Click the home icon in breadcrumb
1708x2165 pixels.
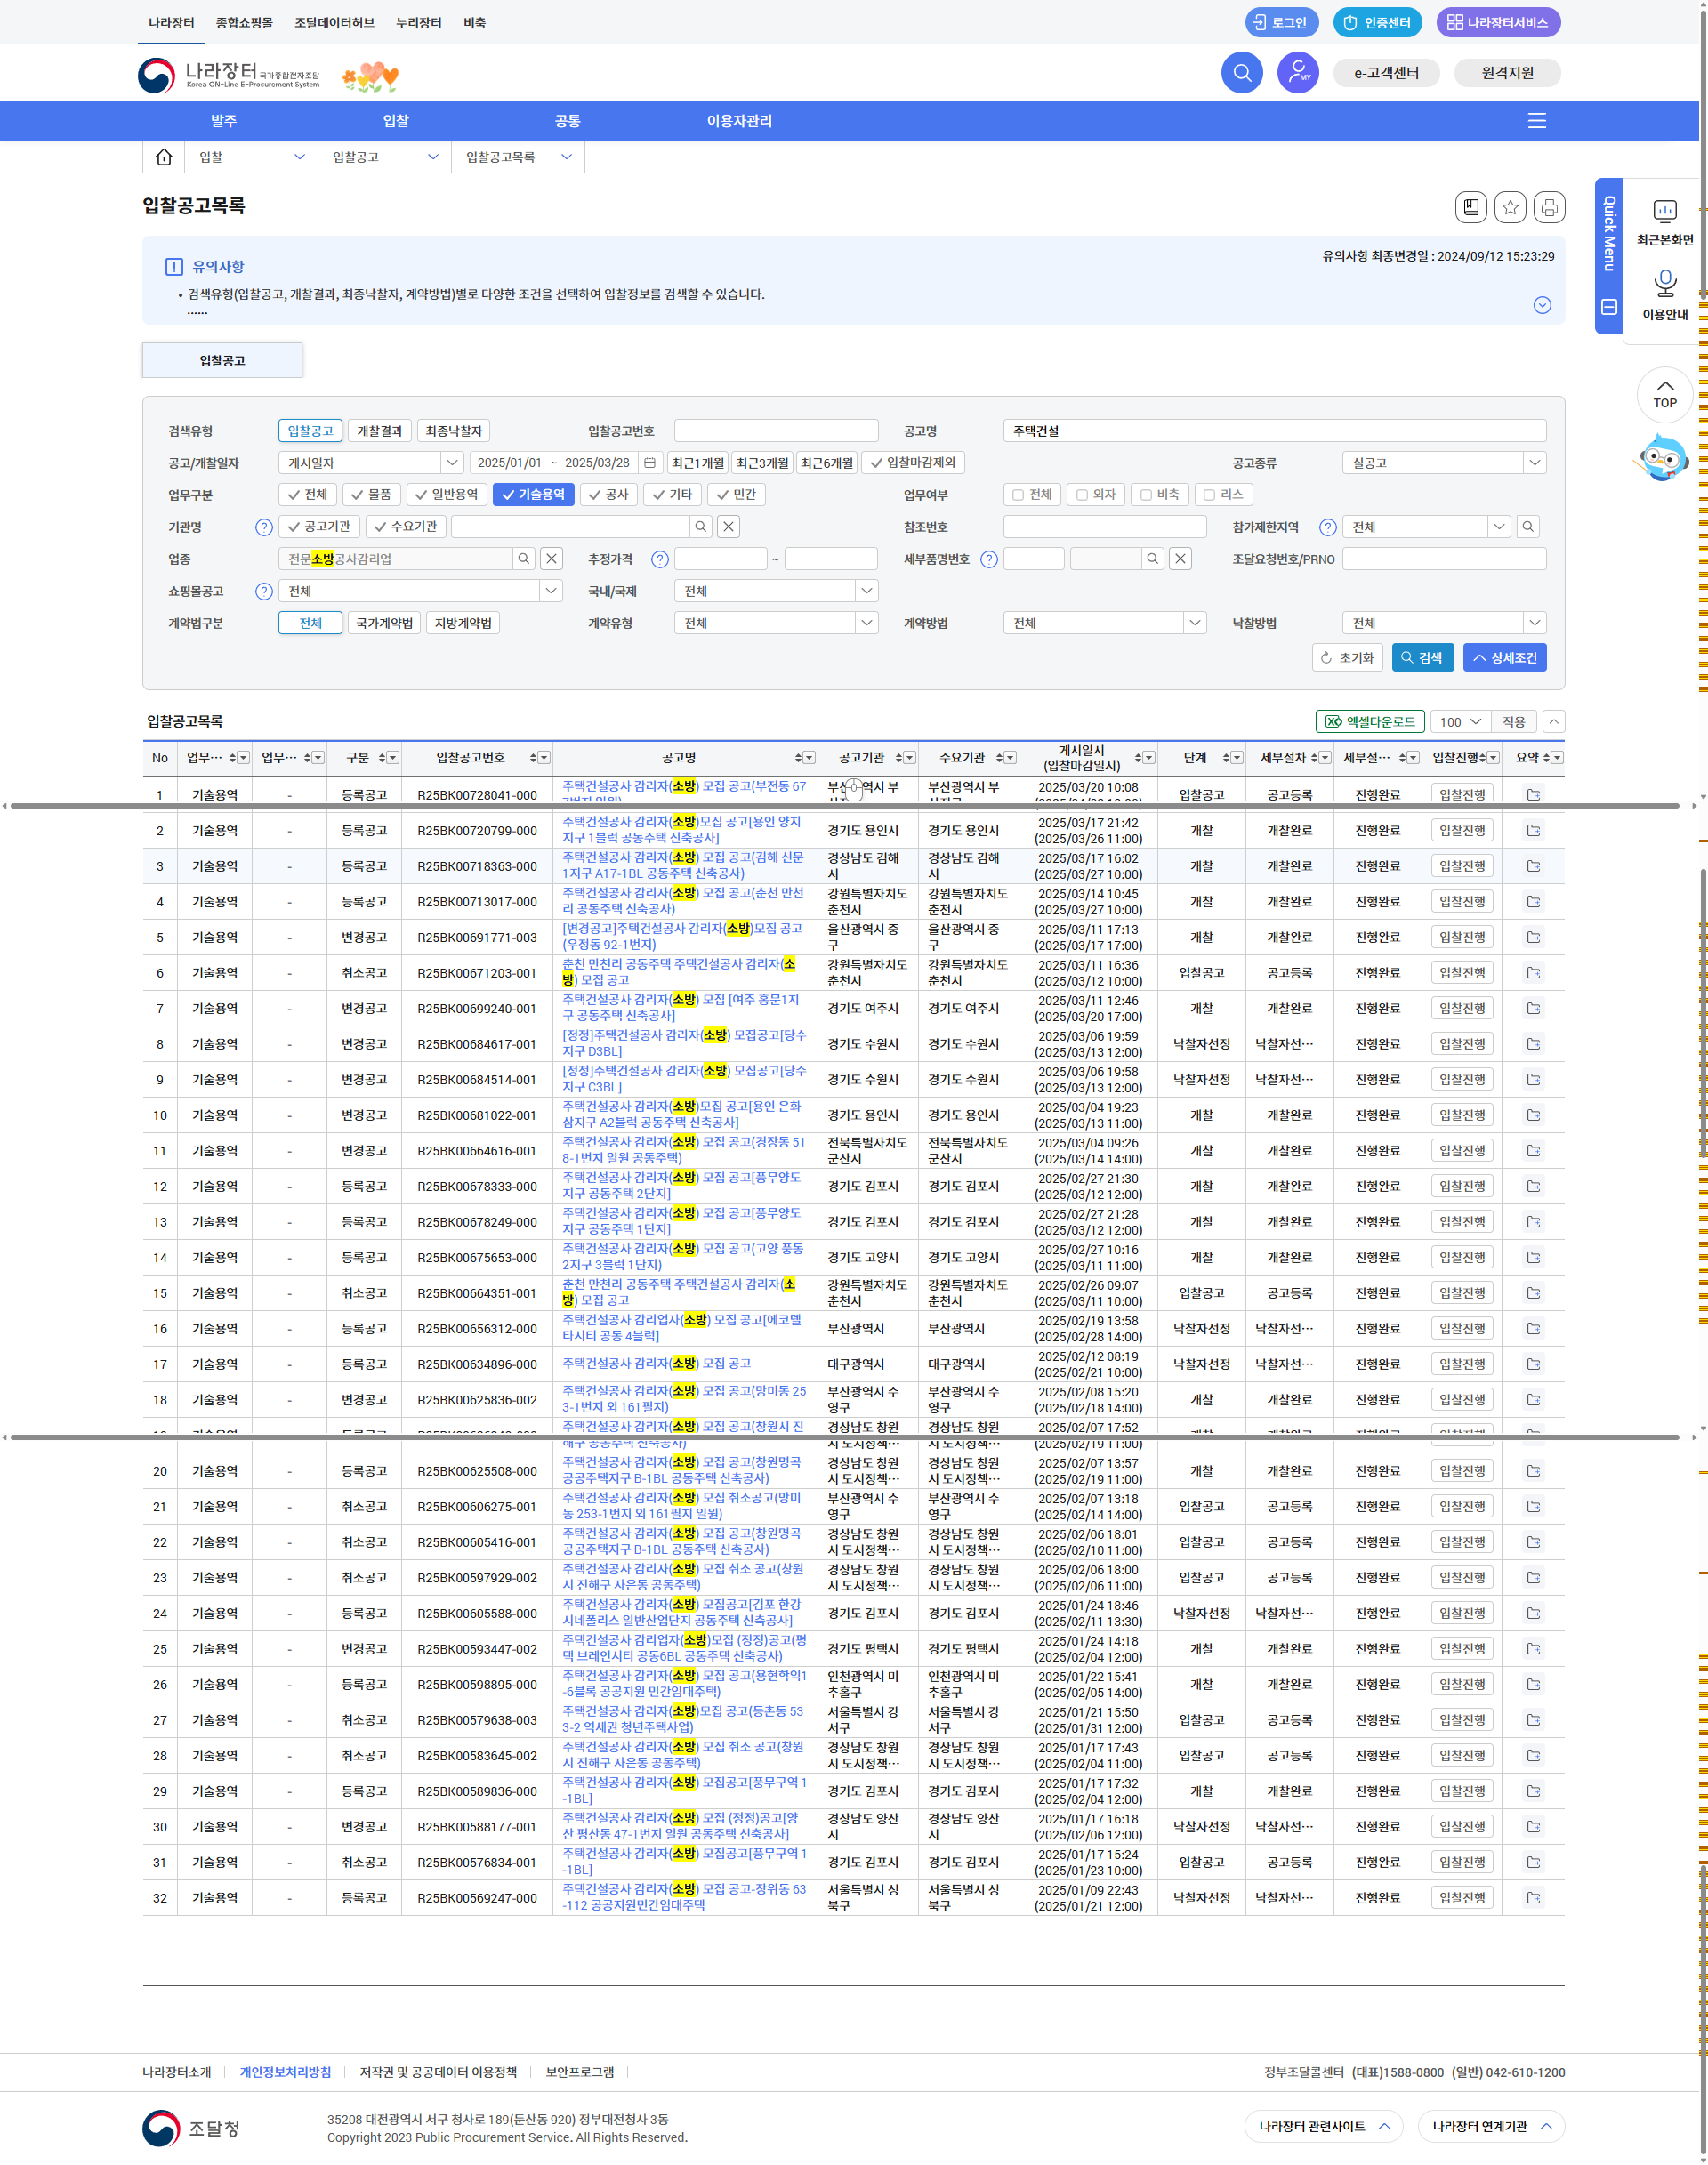click(164, 157)
